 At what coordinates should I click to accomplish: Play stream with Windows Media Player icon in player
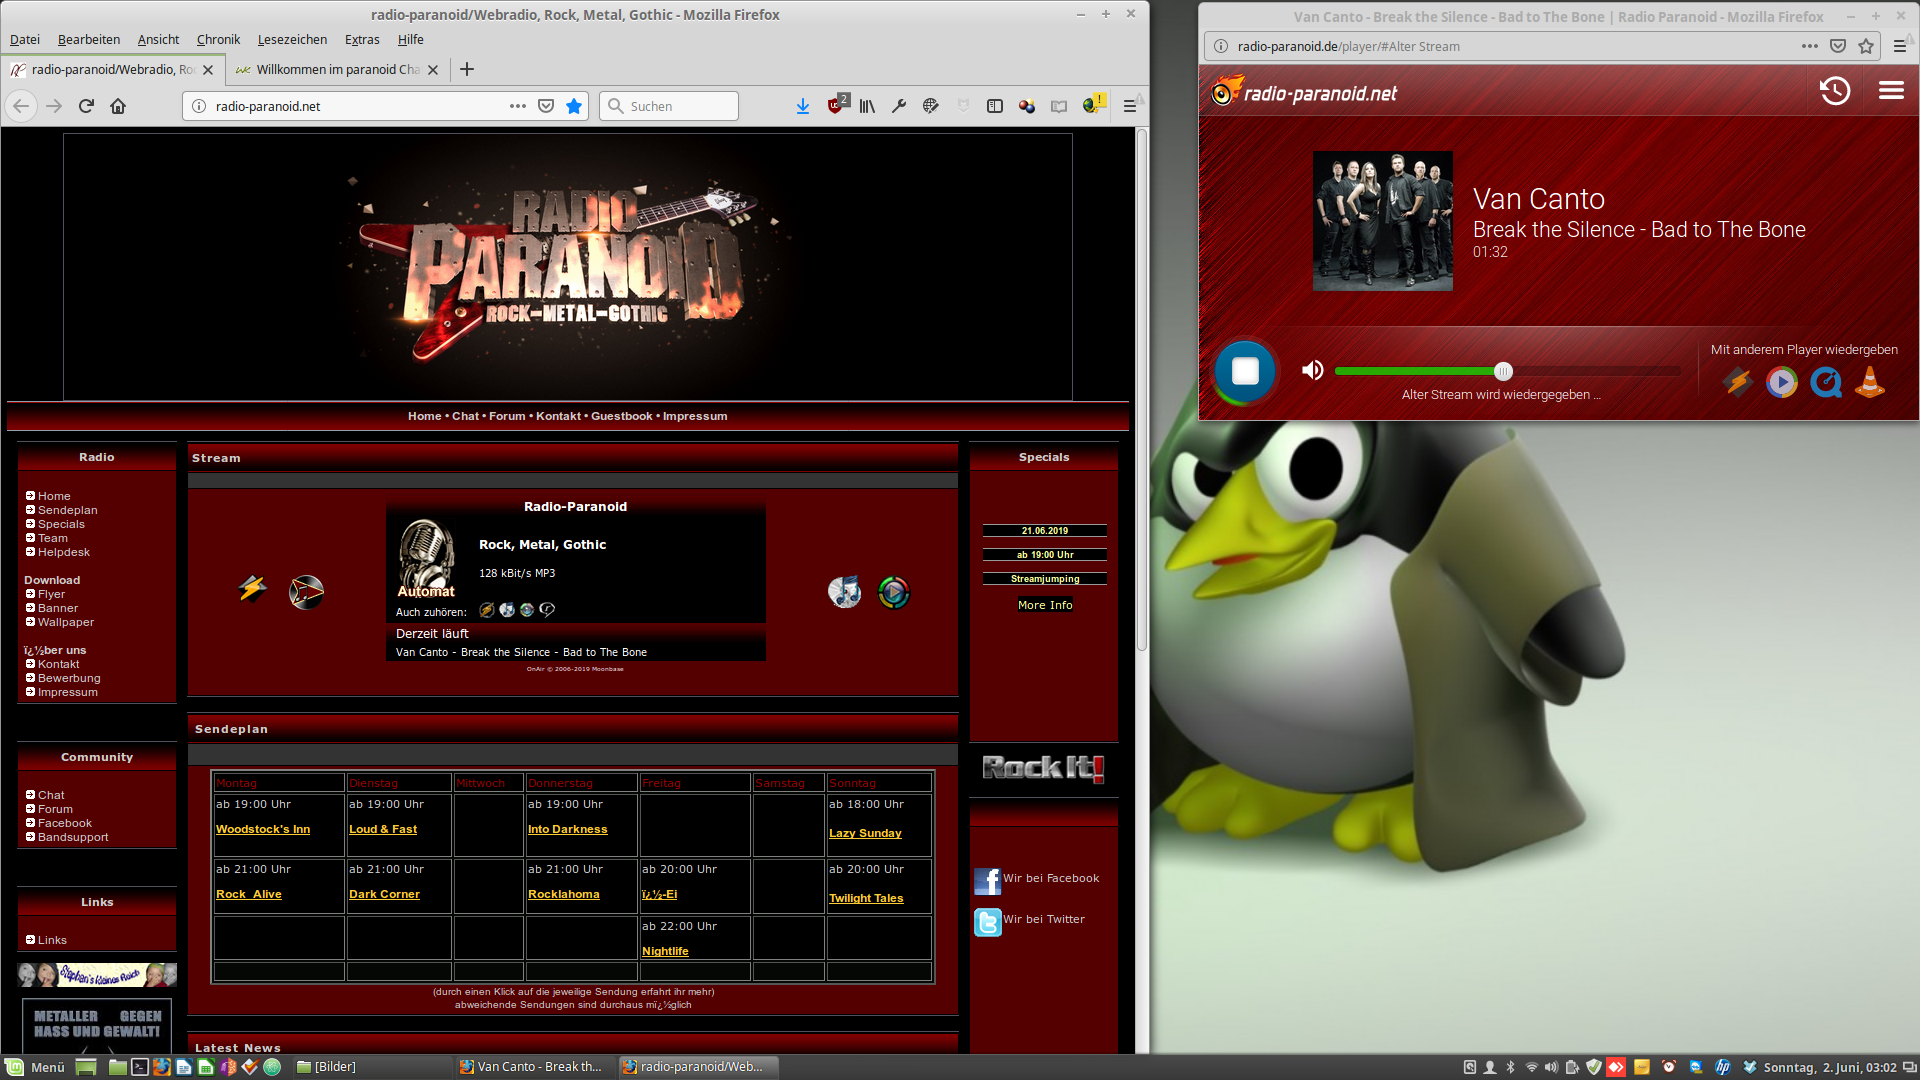pyautogui.click(x=1781, y=382)
